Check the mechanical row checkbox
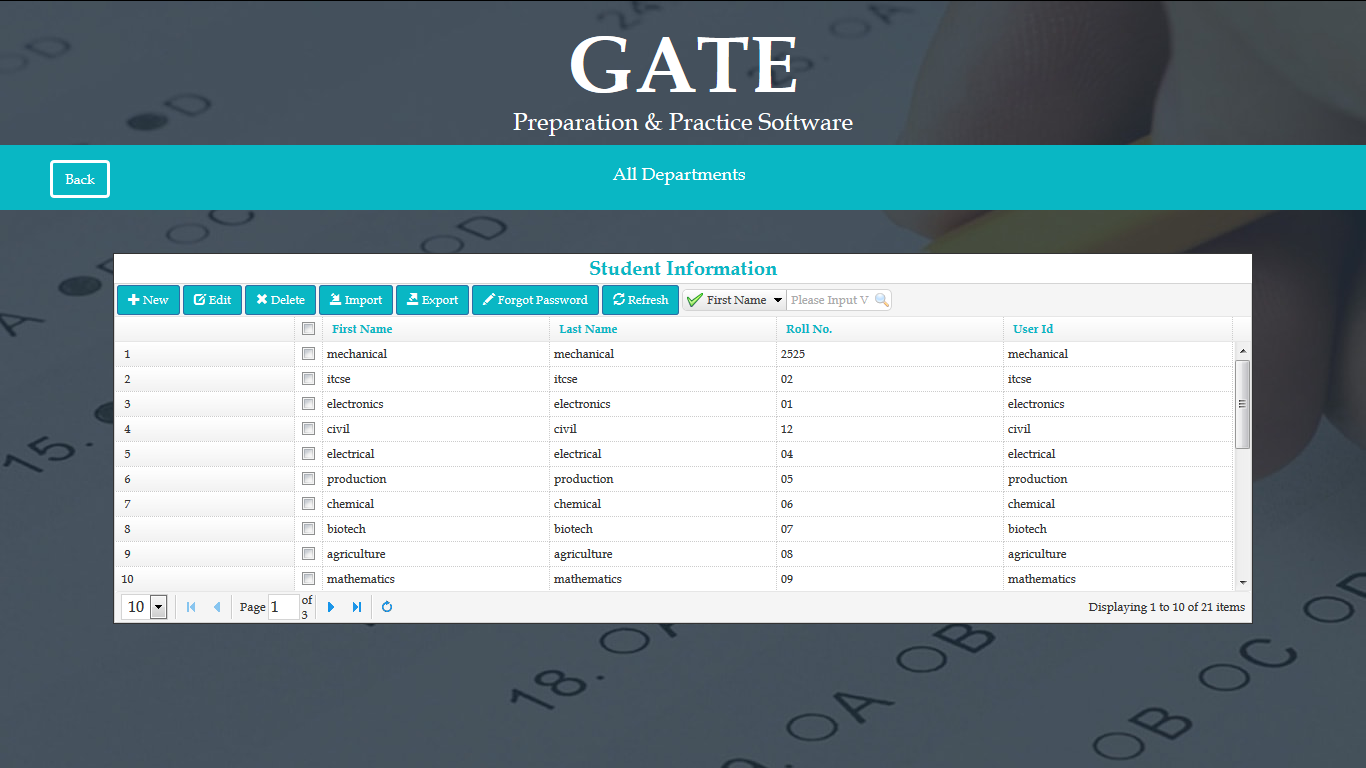 pyautogui.click(x=309, y=354)
